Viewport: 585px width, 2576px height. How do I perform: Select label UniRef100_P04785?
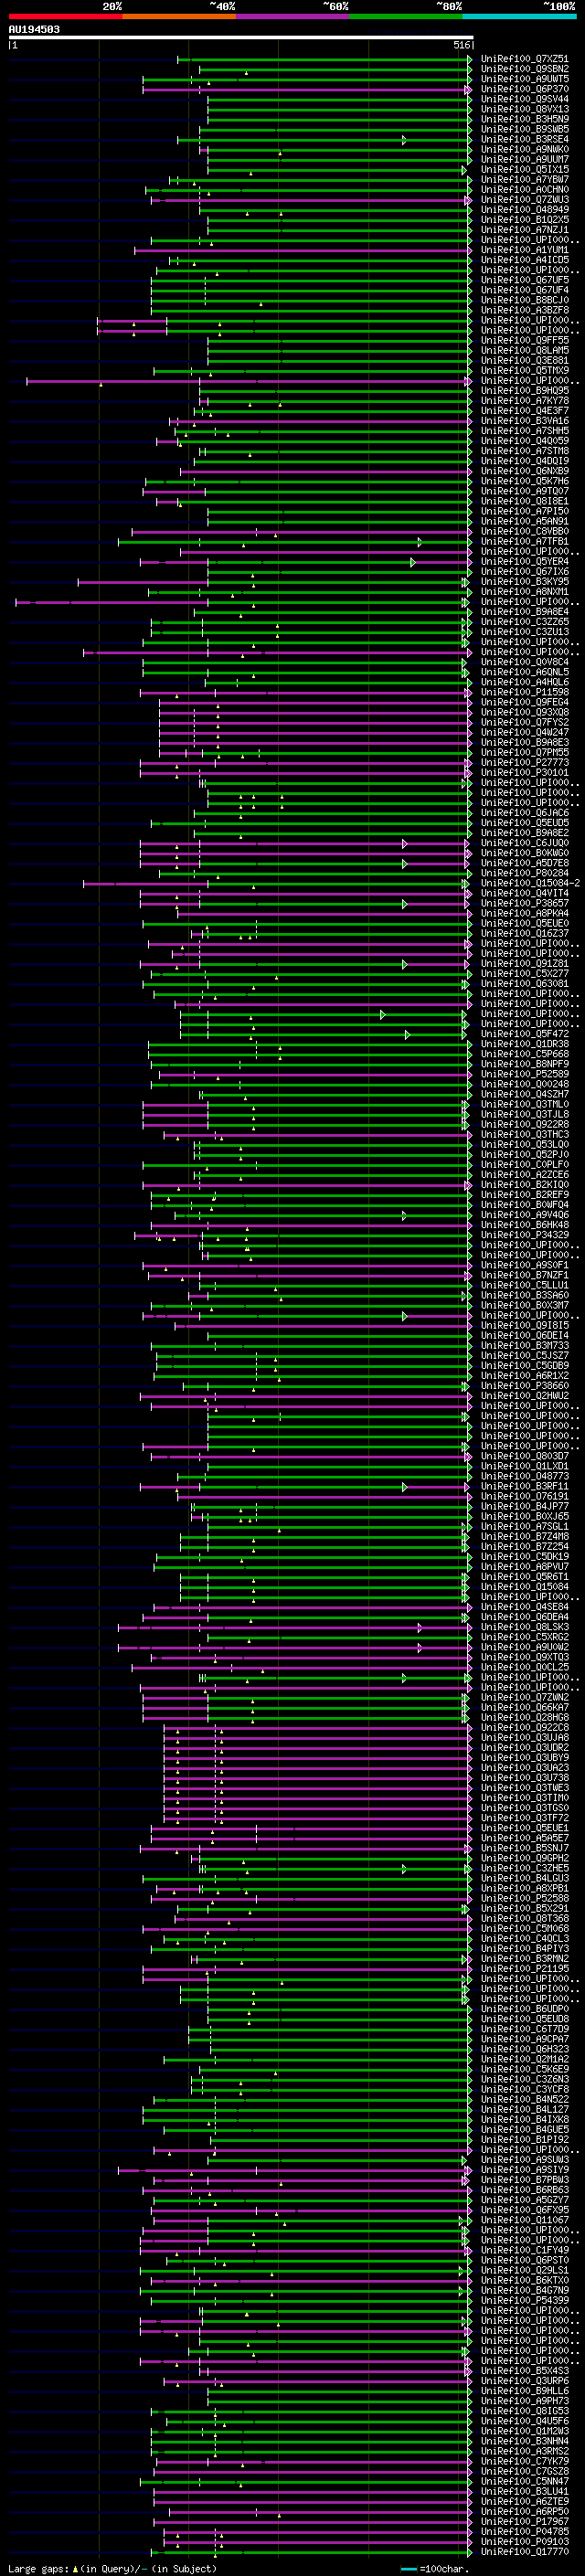coord(525,2531)
